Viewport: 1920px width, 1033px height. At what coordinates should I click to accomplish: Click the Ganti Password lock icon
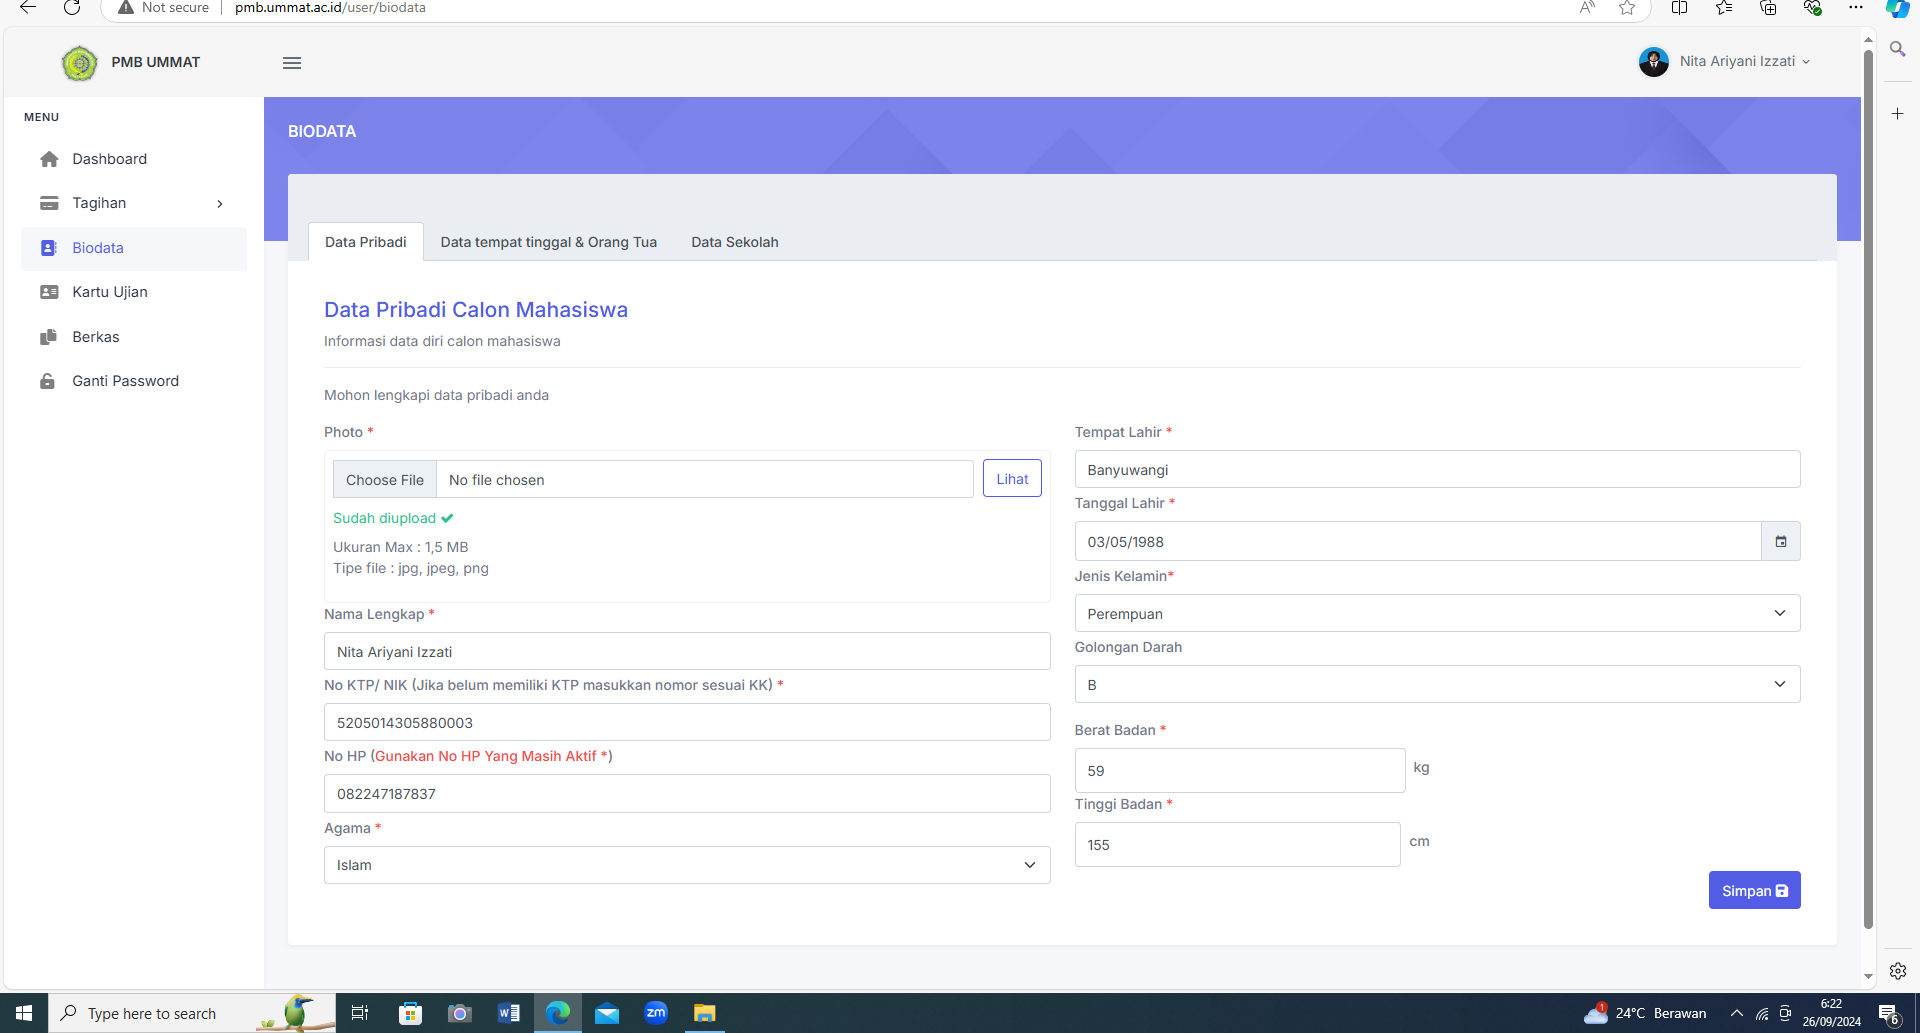click(x=48, y=381)
